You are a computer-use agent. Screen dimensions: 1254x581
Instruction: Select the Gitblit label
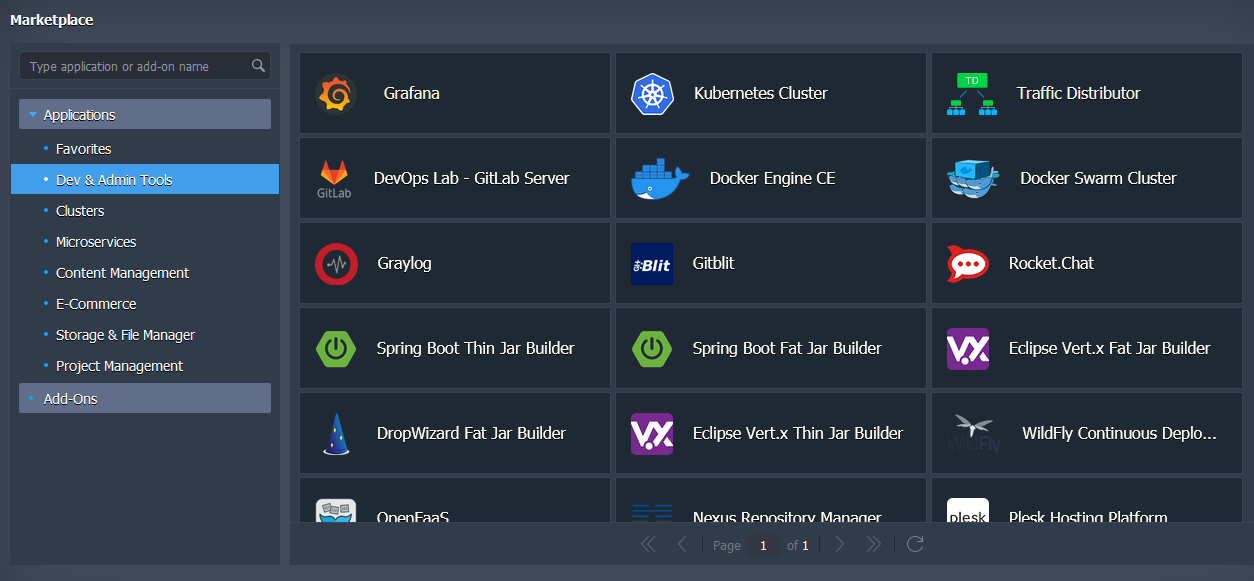coord(714,264)
